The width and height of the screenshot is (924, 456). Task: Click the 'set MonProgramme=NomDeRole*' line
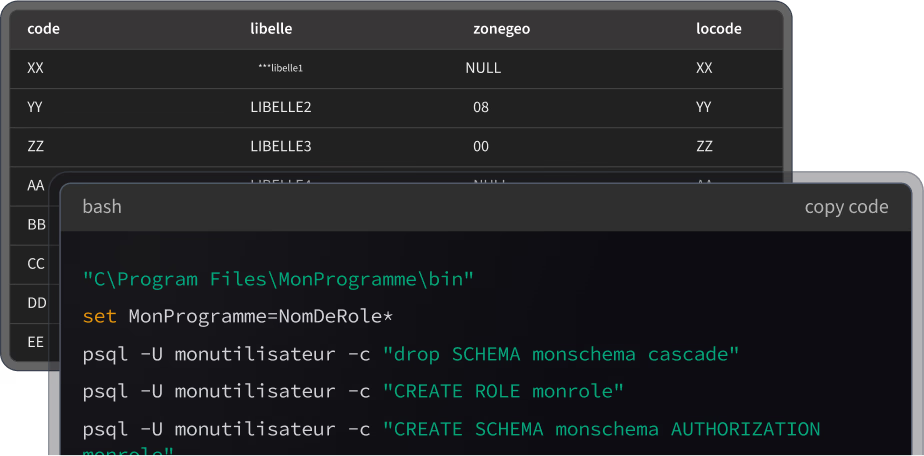click(x=238, y=317)
